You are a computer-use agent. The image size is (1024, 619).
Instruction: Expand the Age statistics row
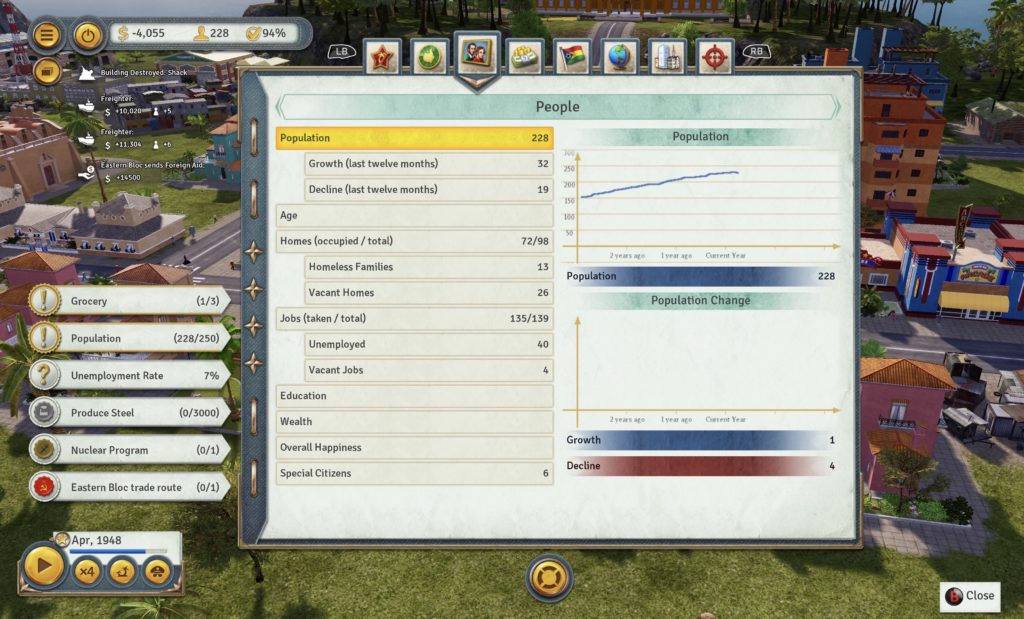pos(414,215)
